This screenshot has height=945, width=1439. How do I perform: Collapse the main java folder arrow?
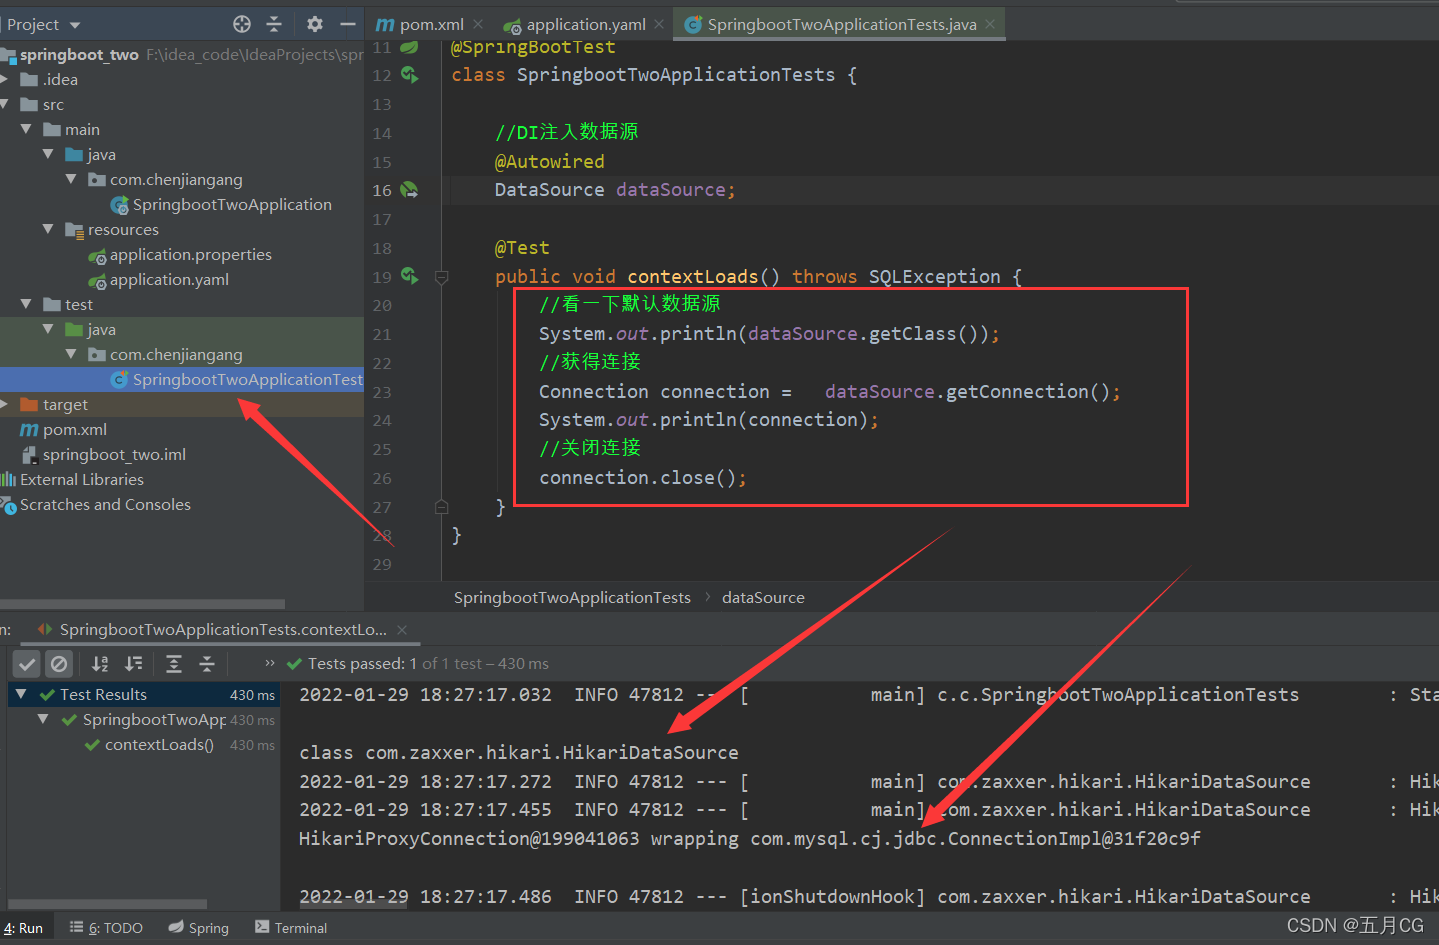[49, 154]
